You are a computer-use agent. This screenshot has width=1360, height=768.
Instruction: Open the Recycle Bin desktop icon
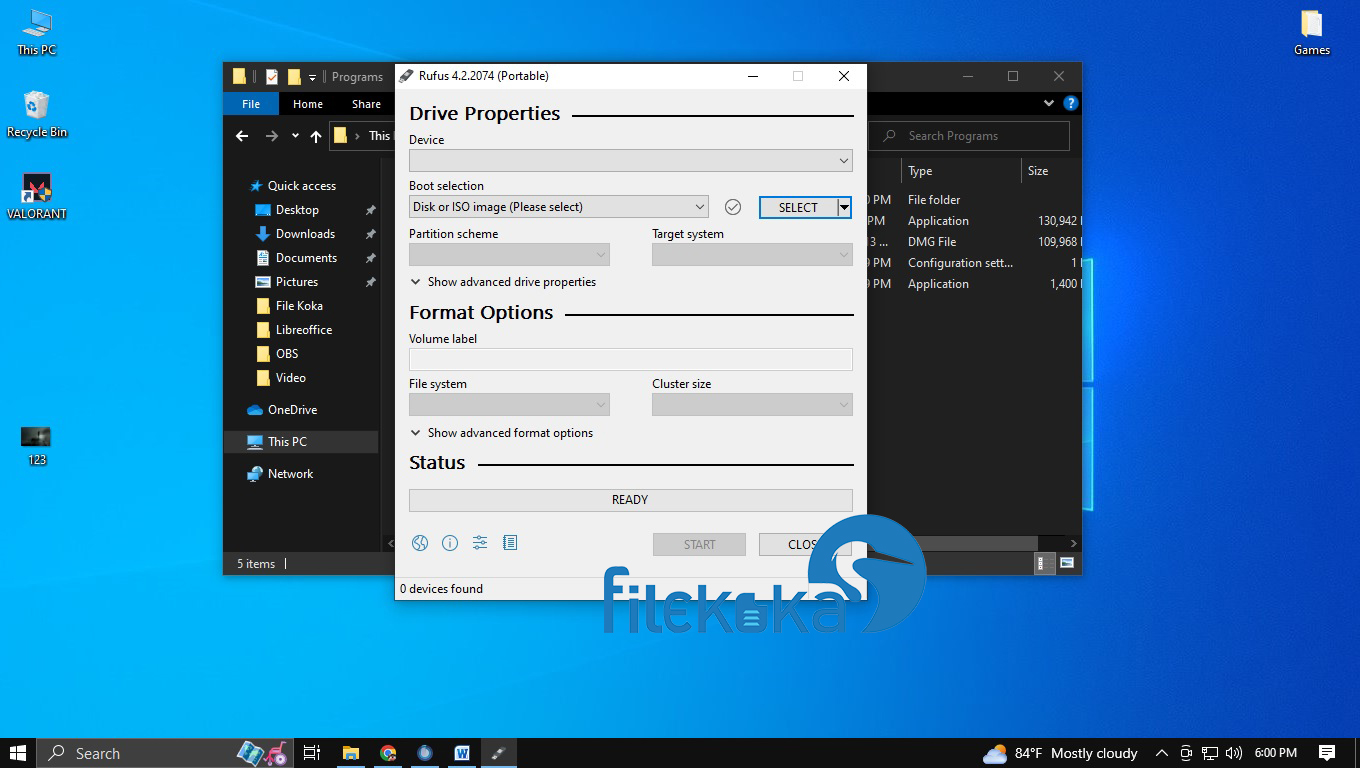coord(37,113)
